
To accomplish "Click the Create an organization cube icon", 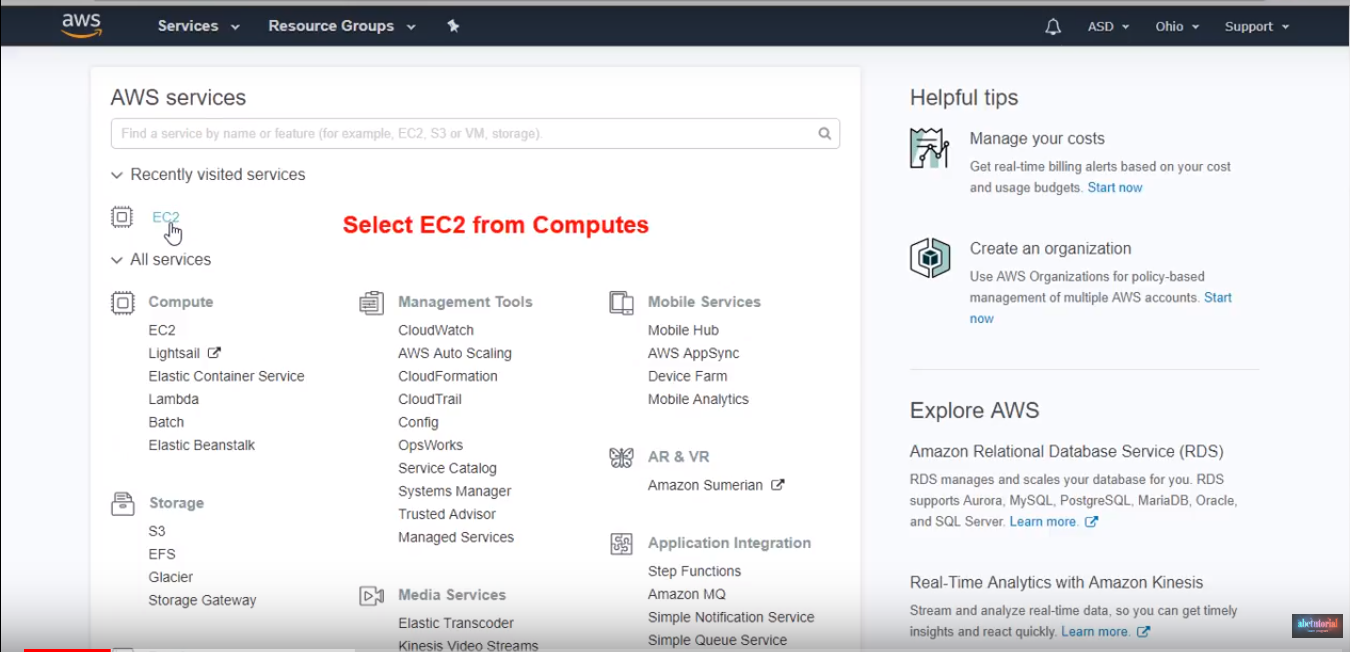I will point(929,258).
